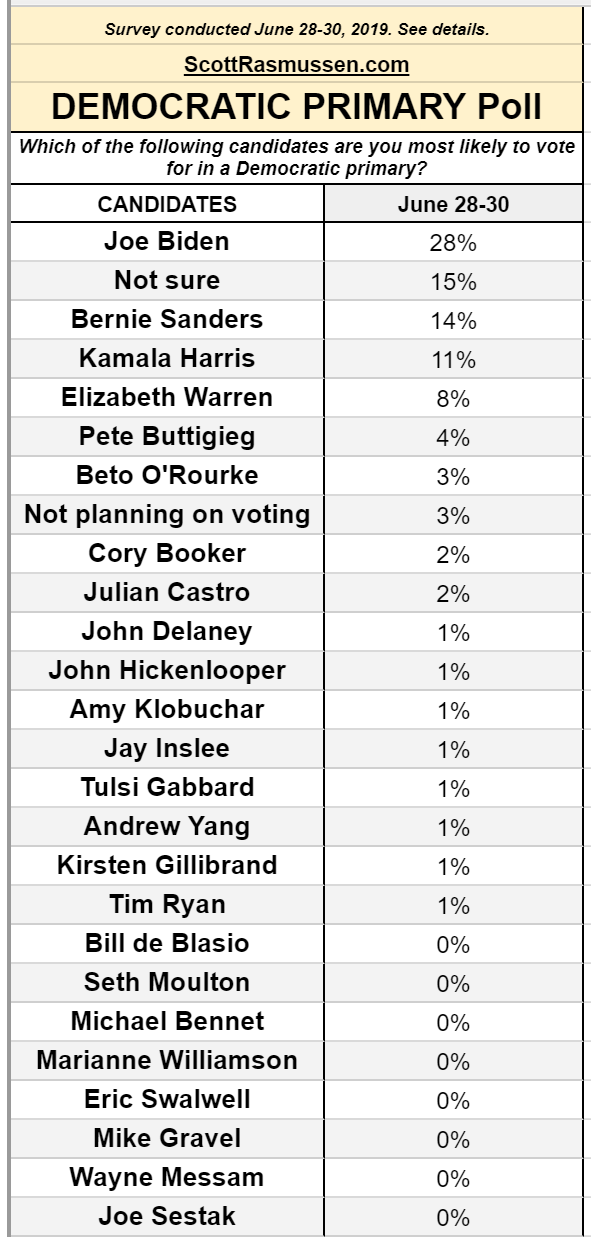Select the poll question text cell
This screenshot has height=1237, width=591.
(x=297, y=157)
